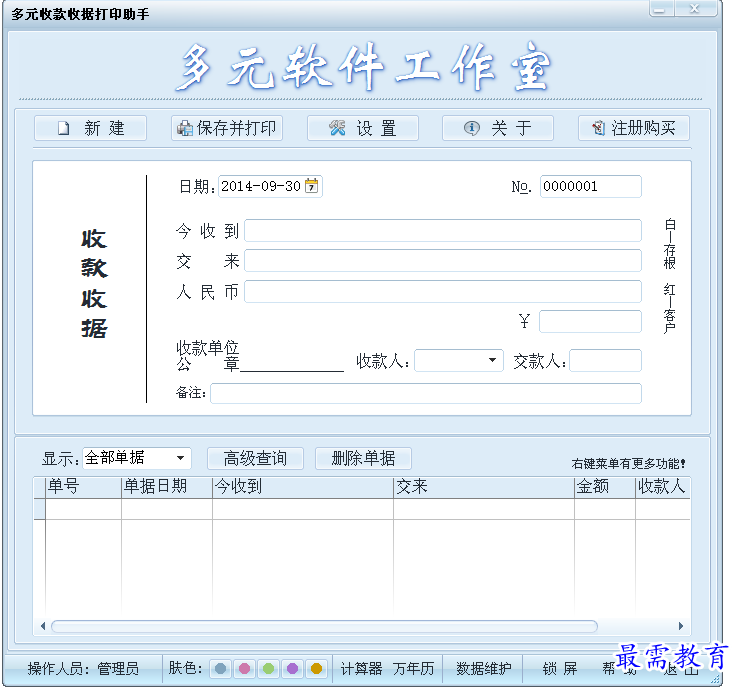The height and width of the screenshot is (688, 737).
Task: Select the green skin color
Action: click(268, 668)
